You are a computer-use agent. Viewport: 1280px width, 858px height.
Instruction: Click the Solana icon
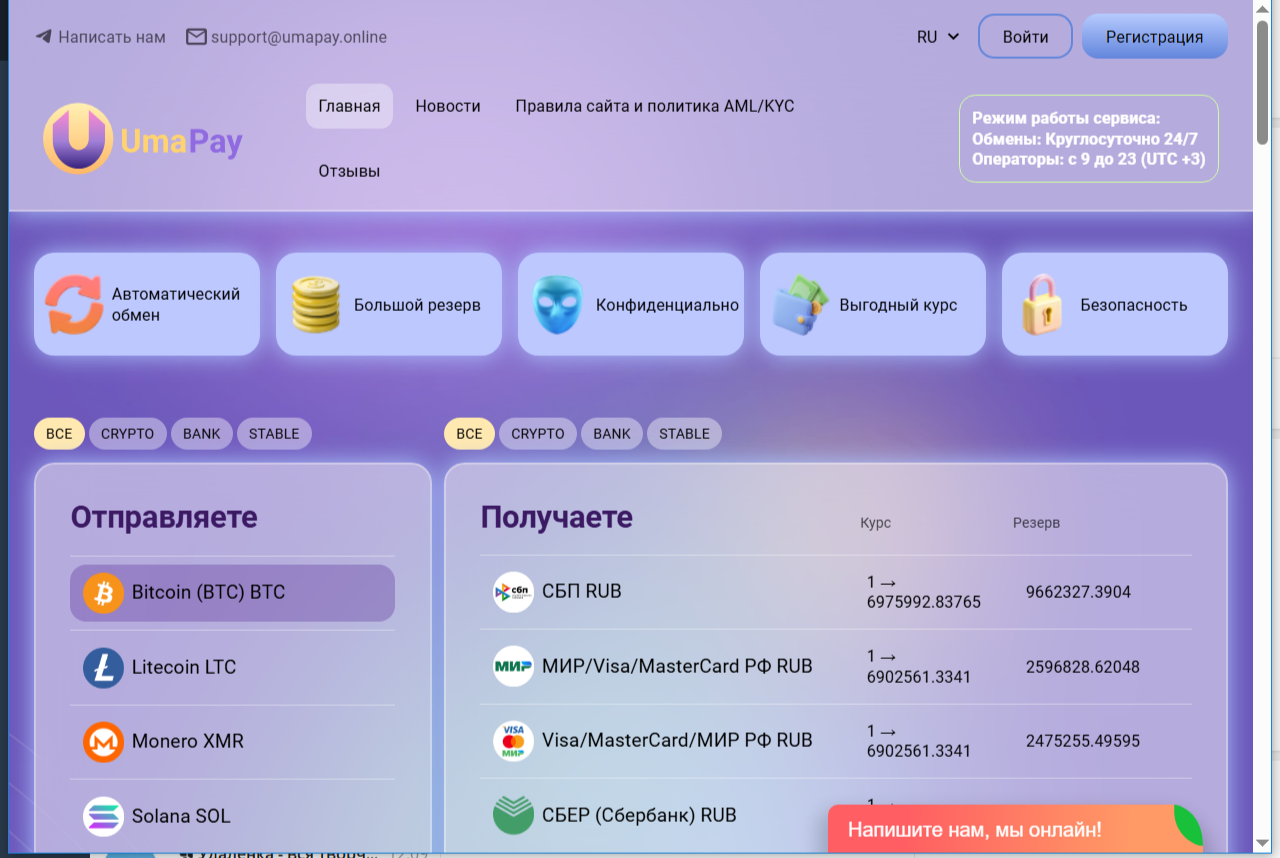tap(103, 816)
